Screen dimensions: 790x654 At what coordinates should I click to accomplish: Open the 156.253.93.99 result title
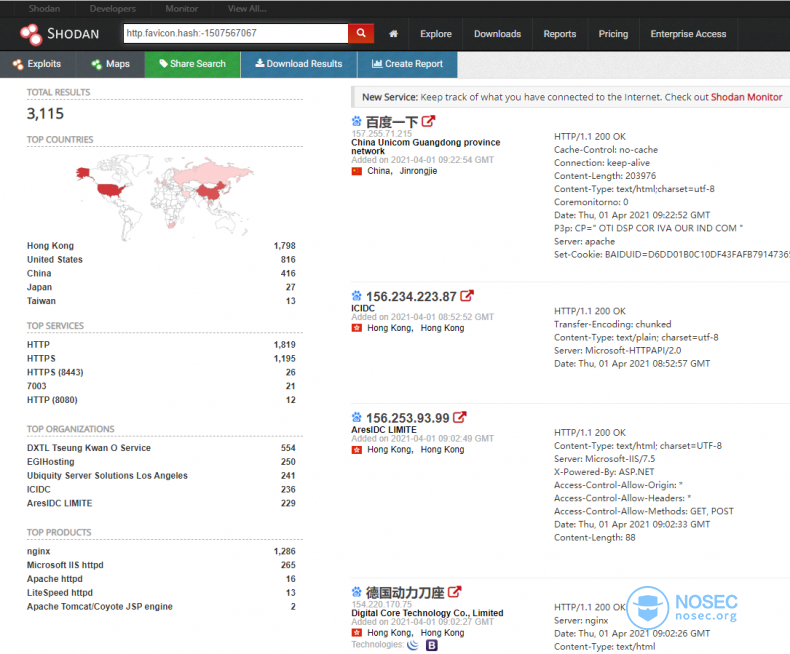point(408,418)
